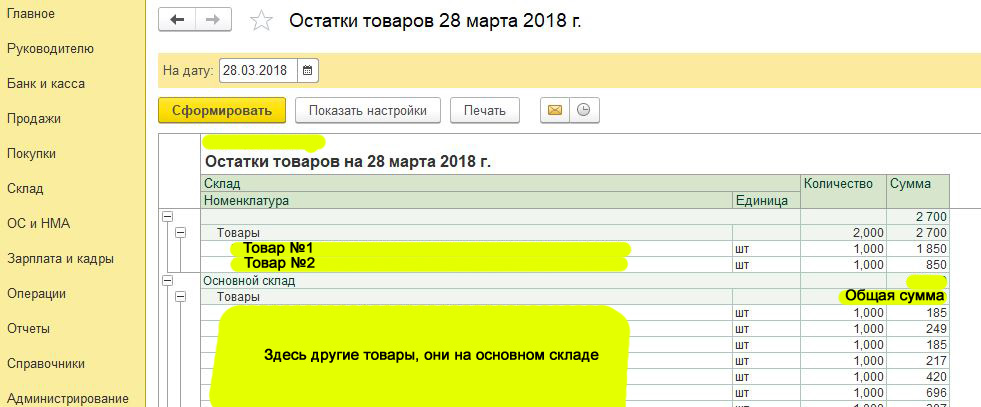Image resolution: width=981 pixels, height=407 pixels.
Task: Edit the На дату date field
Action: 258,71
